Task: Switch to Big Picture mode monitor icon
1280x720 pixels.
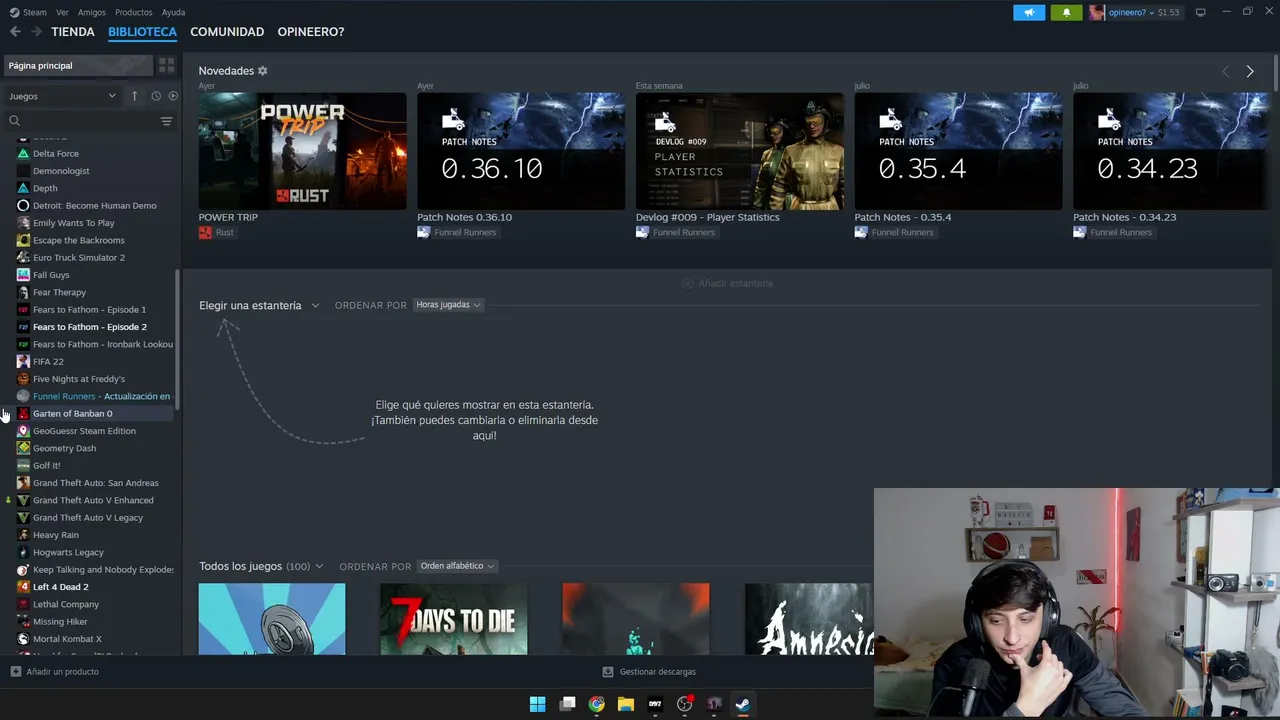Action: tap(1200, 12)
